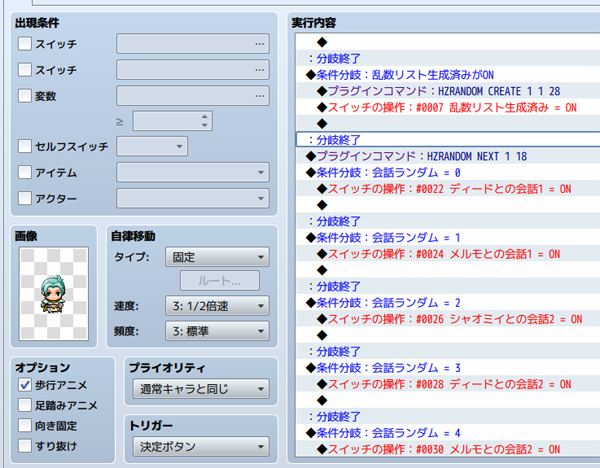Enable the アクター condition checkbox
Image resolution: width=600 pixels, height=468 pixels.
pos(25,198)
